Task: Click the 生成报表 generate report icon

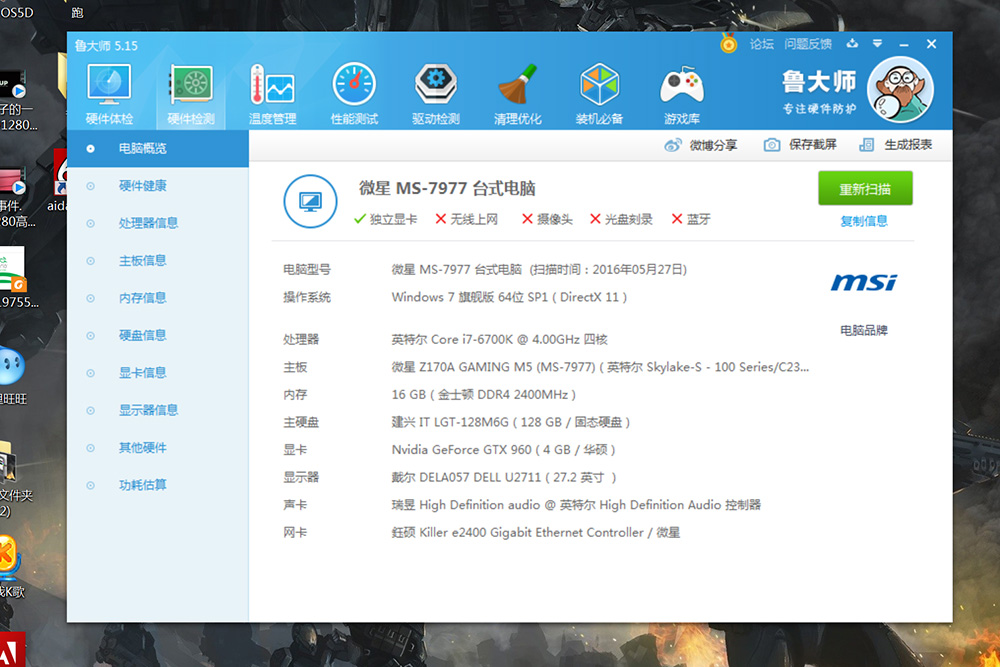Action: pos(867,145)
